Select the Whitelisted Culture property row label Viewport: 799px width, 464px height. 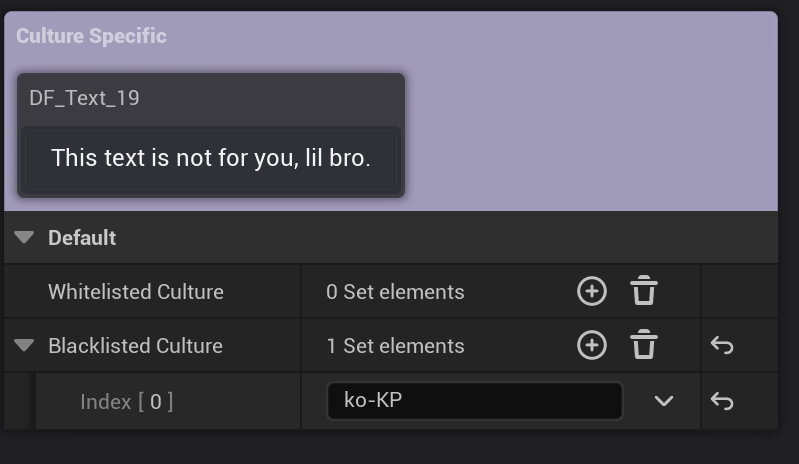(x=135, y=292)
